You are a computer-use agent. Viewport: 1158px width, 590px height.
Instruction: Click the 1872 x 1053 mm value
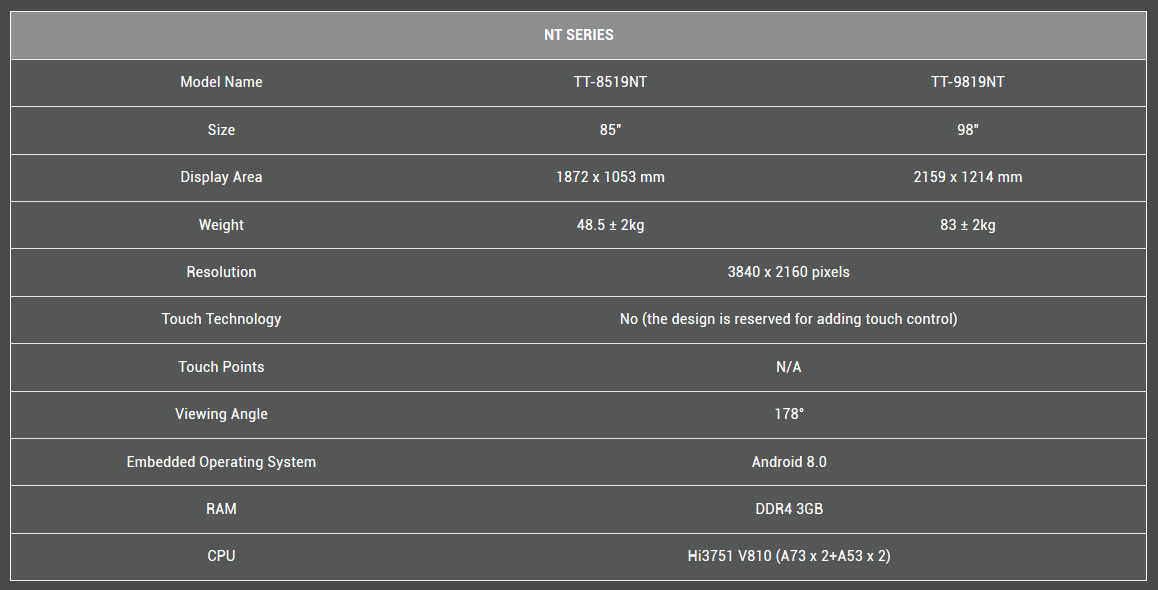click(x=610, y=177)
